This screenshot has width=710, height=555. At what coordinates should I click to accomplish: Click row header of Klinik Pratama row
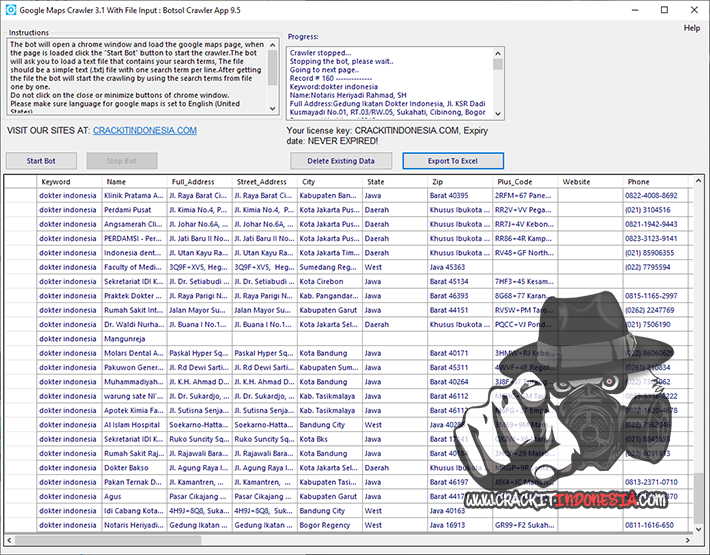(x=20, y=195)
